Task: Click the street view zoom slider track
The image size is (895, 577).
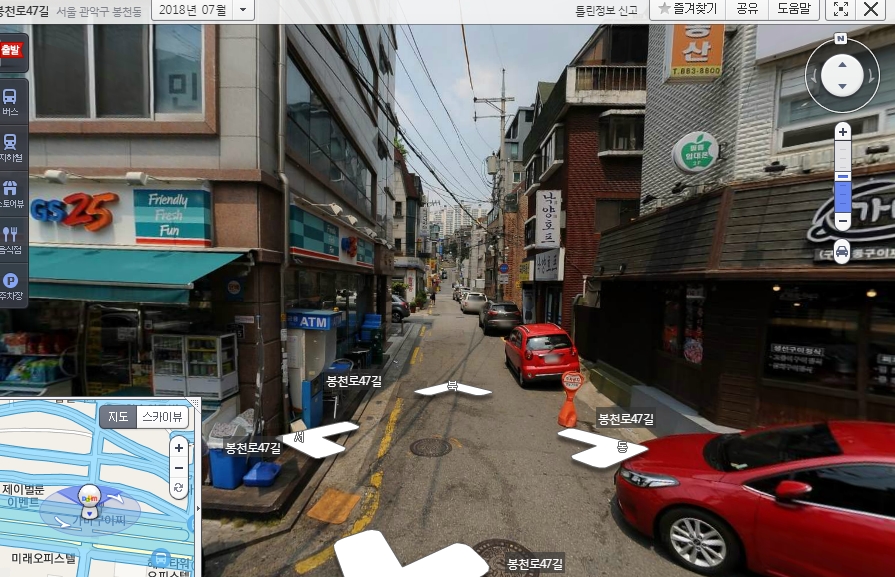Action: (842, 175)
